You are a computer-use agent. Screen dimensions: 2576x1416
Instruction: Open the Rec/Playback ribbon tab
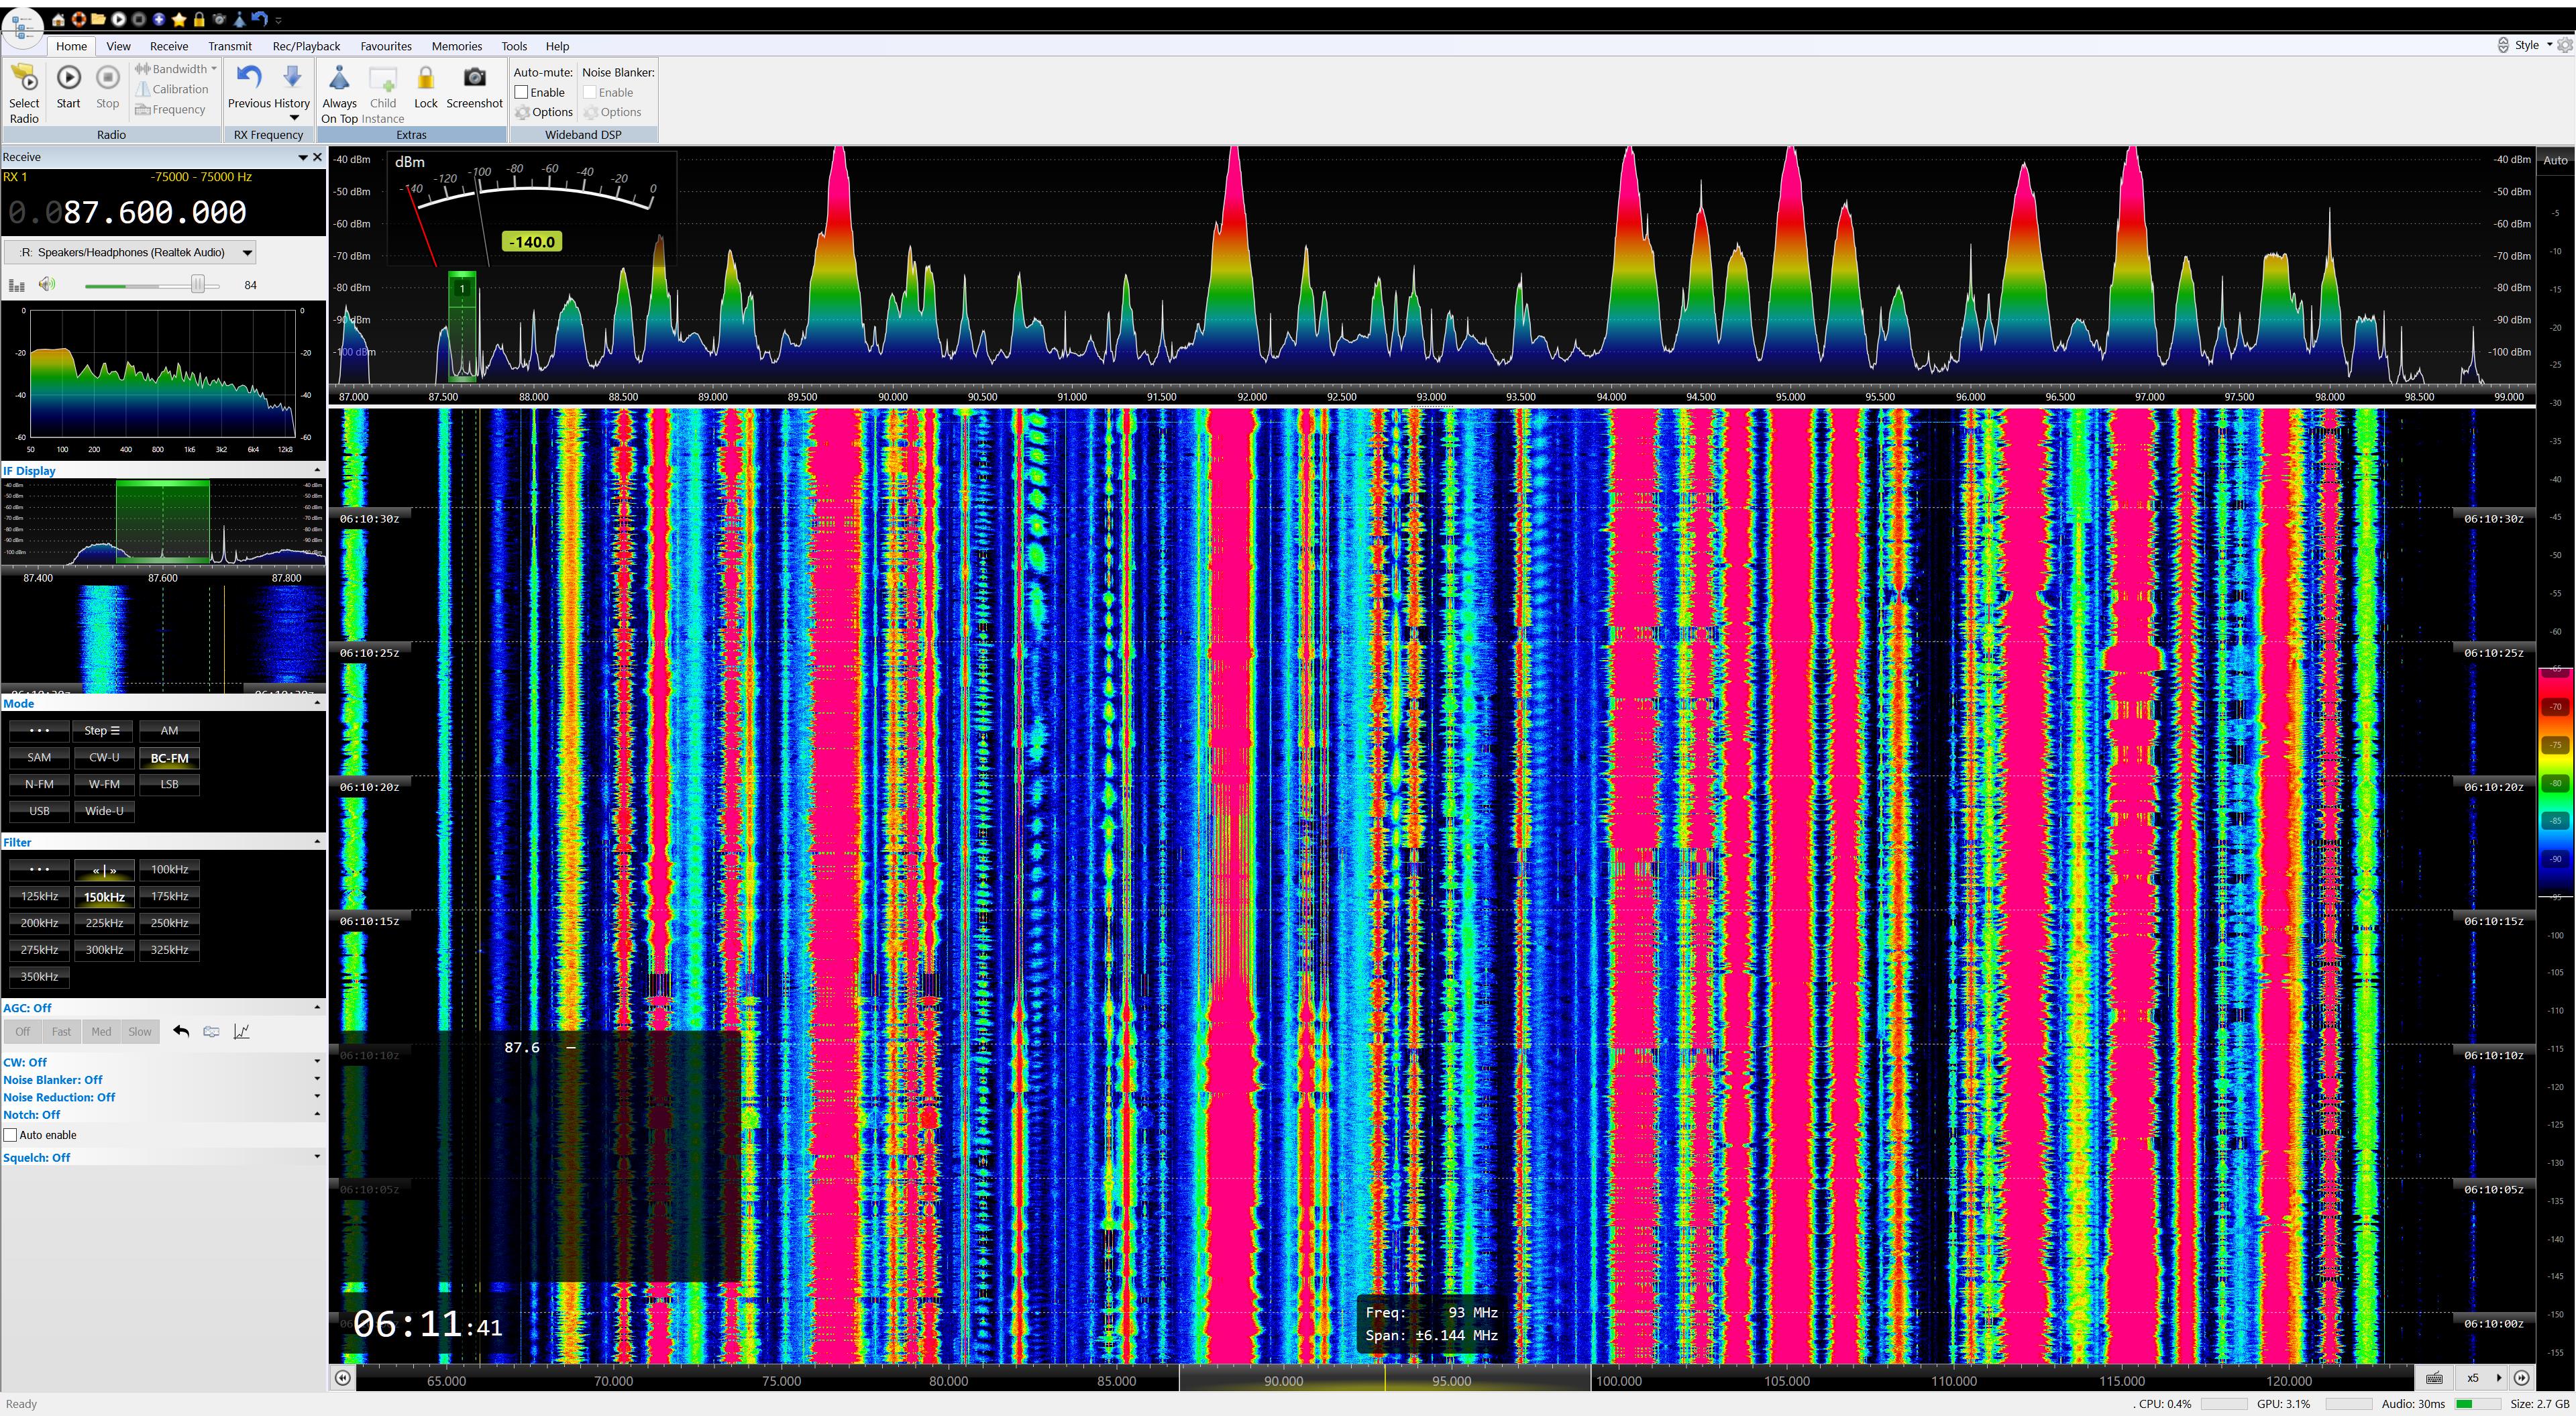coord(306,46)
